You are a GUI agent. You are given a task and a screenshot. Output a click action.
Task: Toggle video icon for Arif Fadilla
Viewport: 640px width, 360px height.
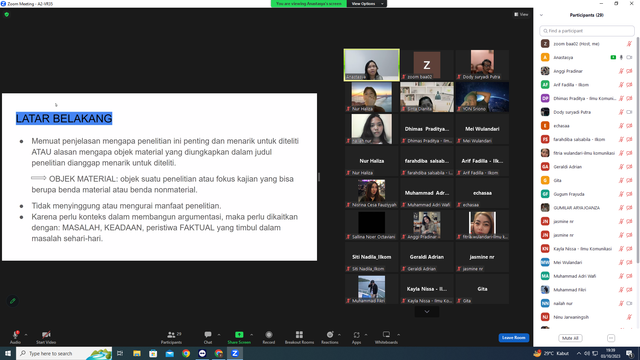tap(629, 85)
